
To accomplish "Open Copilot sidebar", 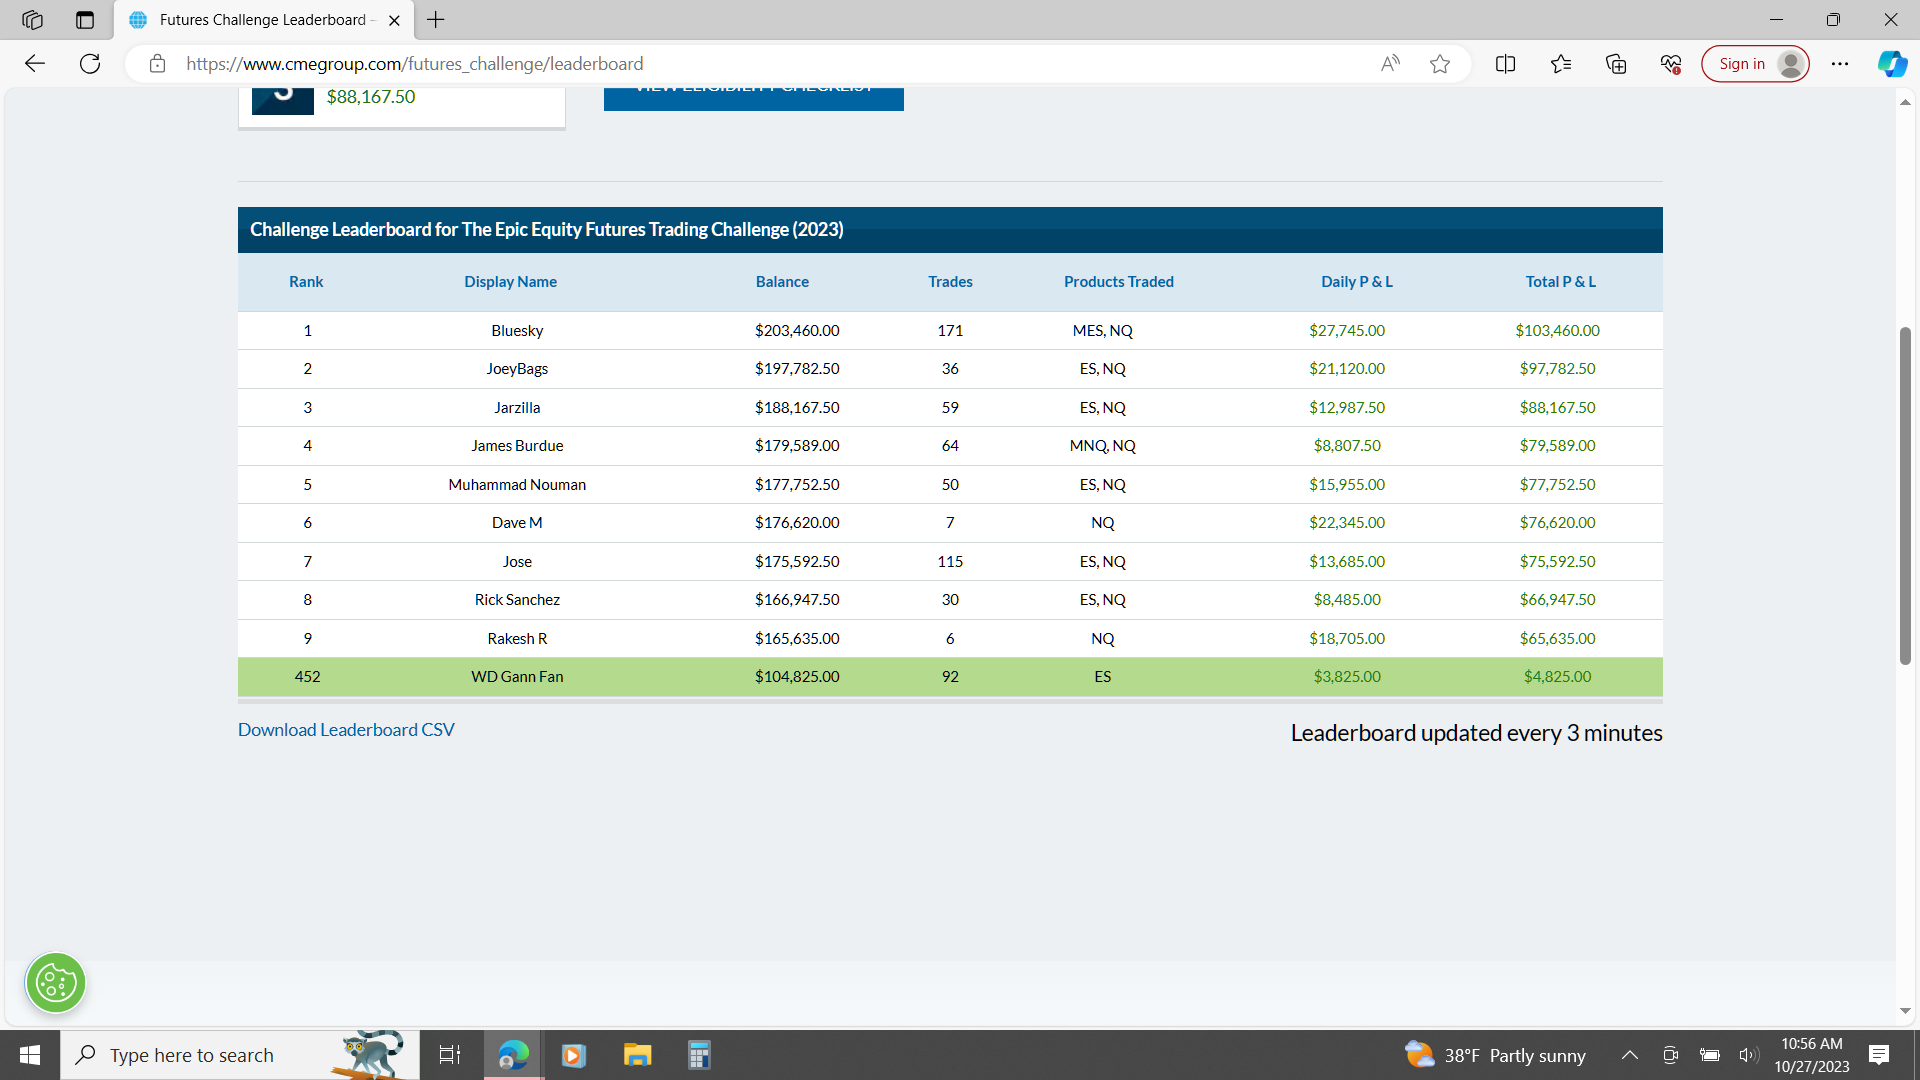I will click(1892, 64).
